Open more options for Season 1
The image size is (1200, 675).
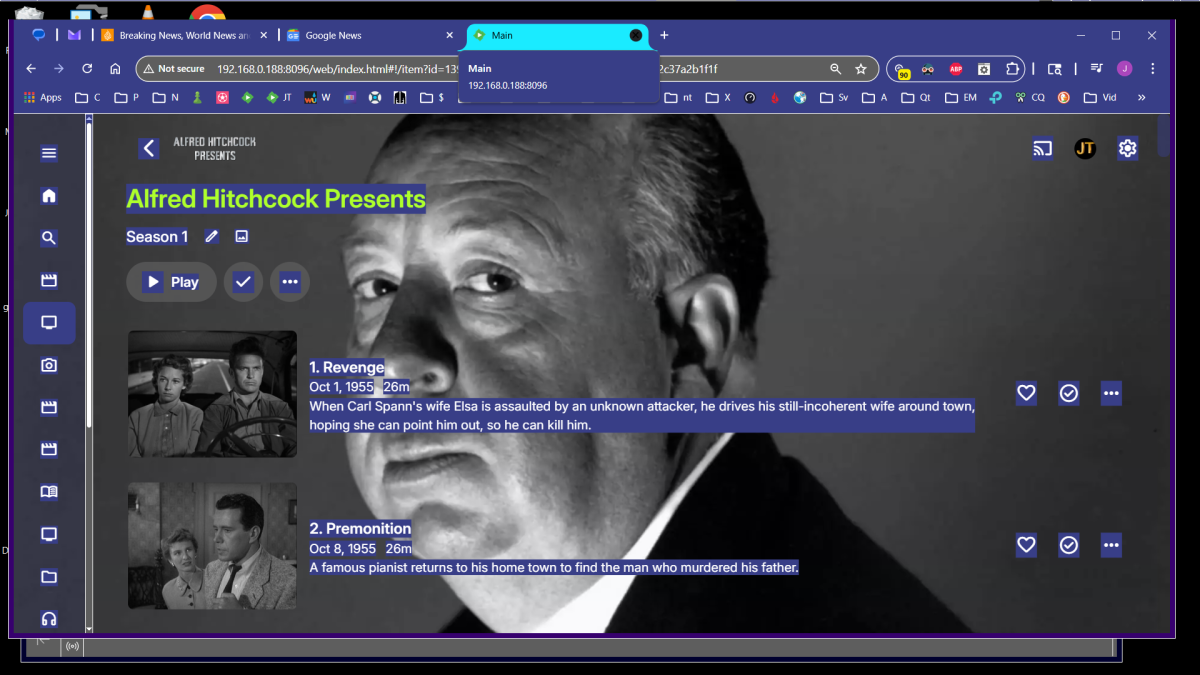(290, 281)
